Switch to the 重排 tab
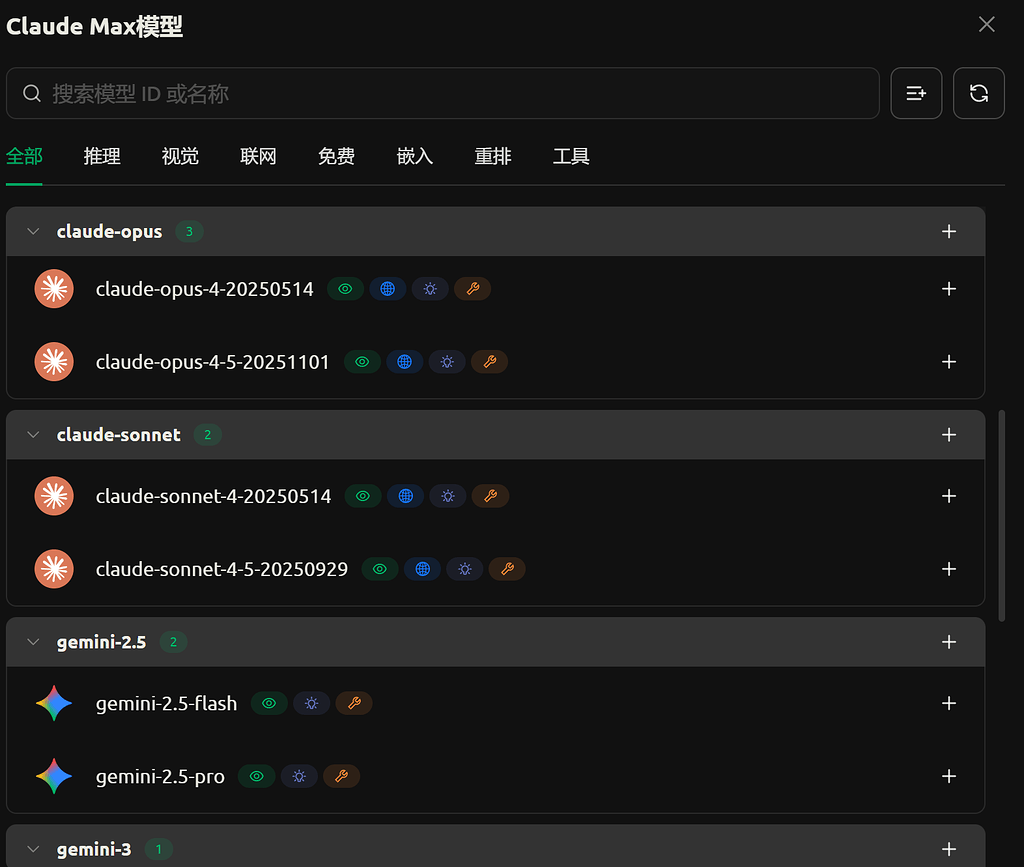The width and height of the screenshot is (1024, 867). (x=493, y=156)
